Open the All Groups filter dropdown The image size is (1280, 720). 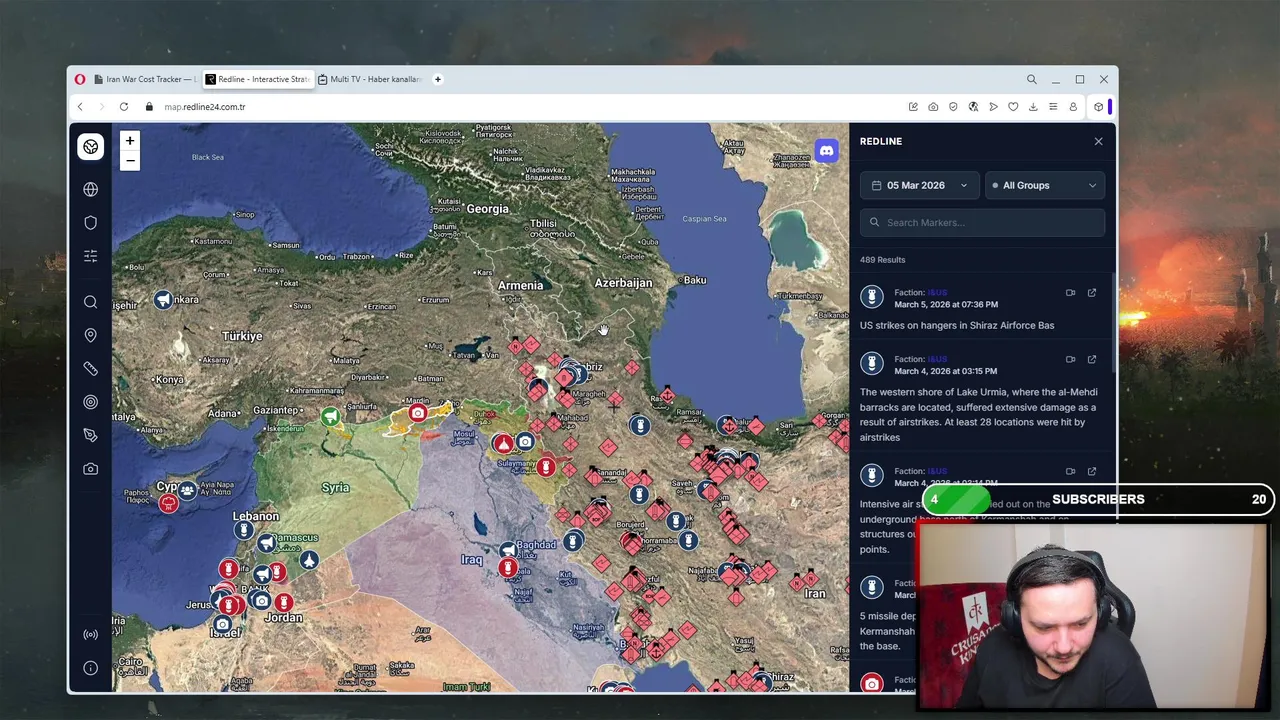[1045, 185]
